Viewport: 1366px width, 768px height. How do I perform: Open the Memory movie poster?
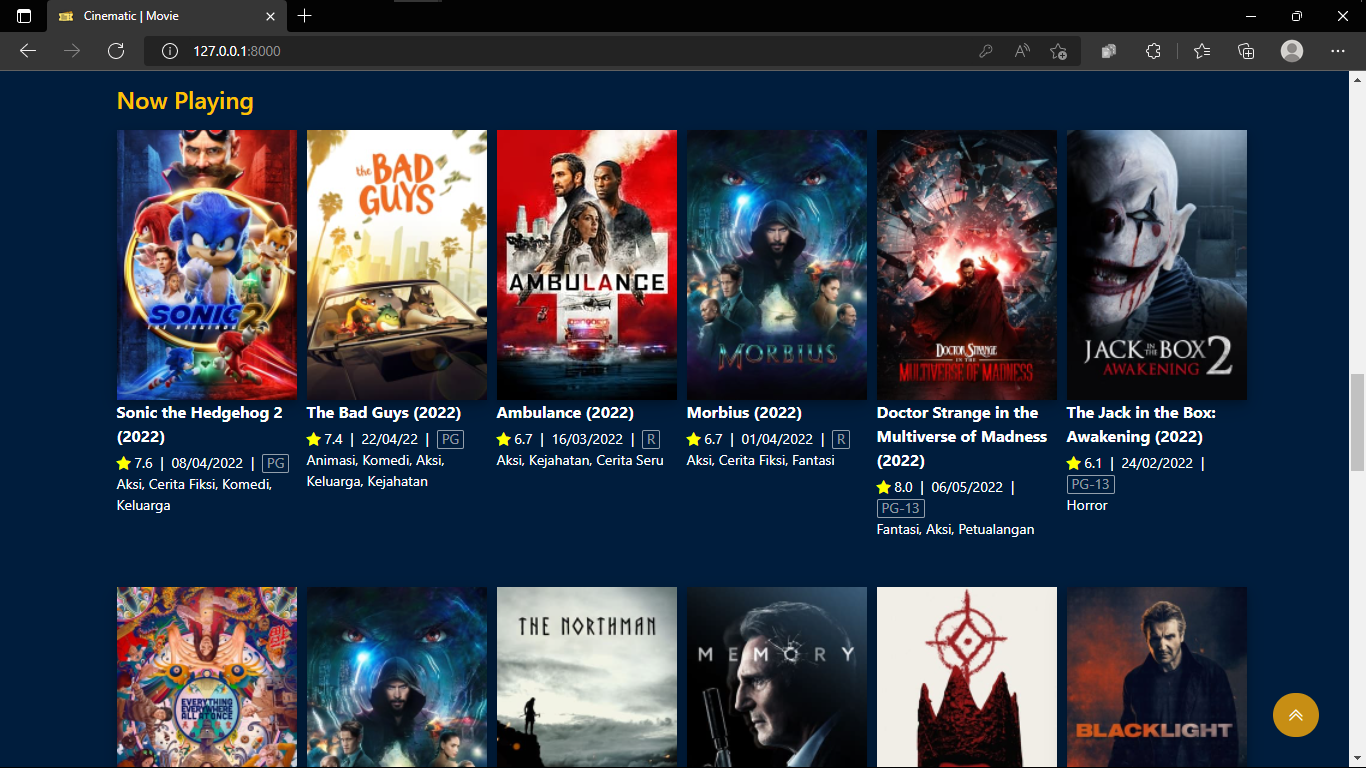coord(777,677)
